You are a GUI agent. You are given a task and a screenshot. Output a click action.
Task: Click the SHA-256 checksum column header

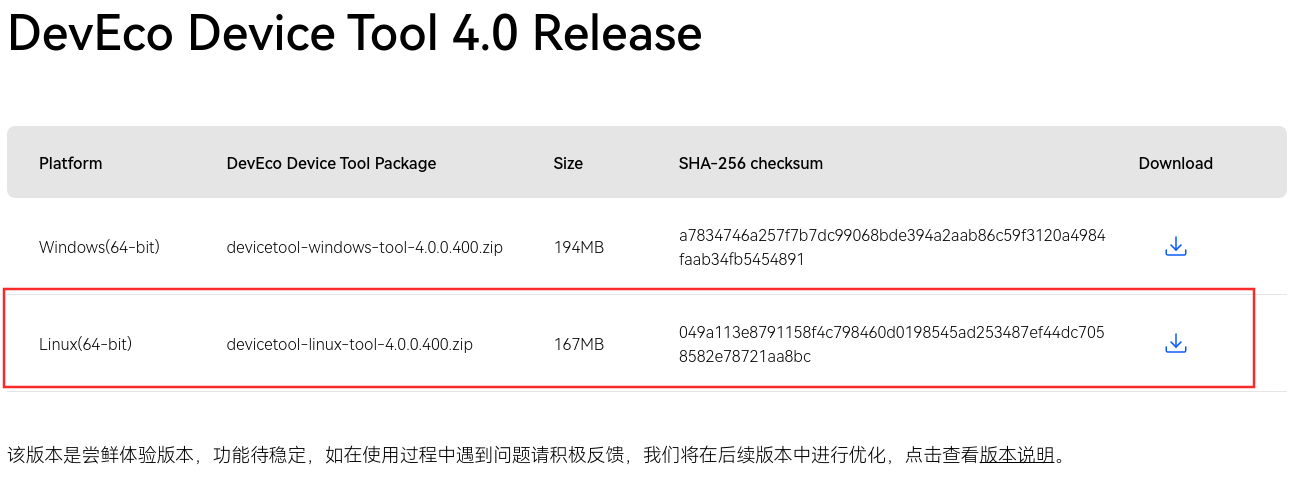click(750, 163)
